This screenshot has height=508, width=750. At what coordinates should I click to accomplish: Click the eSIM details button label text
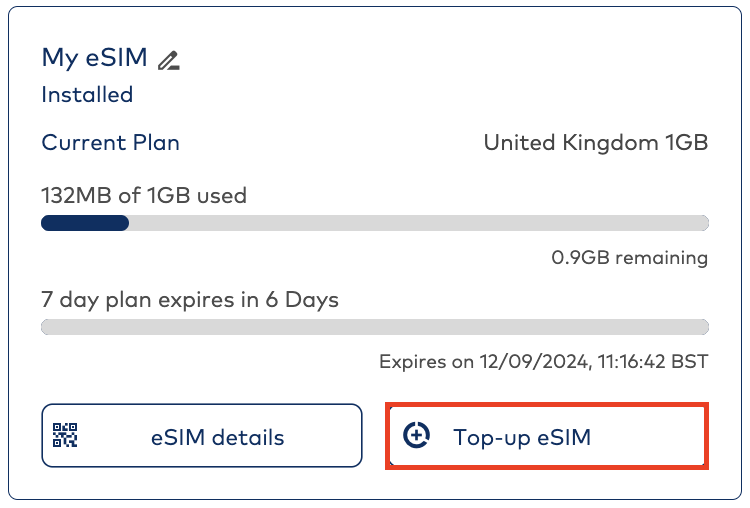(x=217, y=437)
